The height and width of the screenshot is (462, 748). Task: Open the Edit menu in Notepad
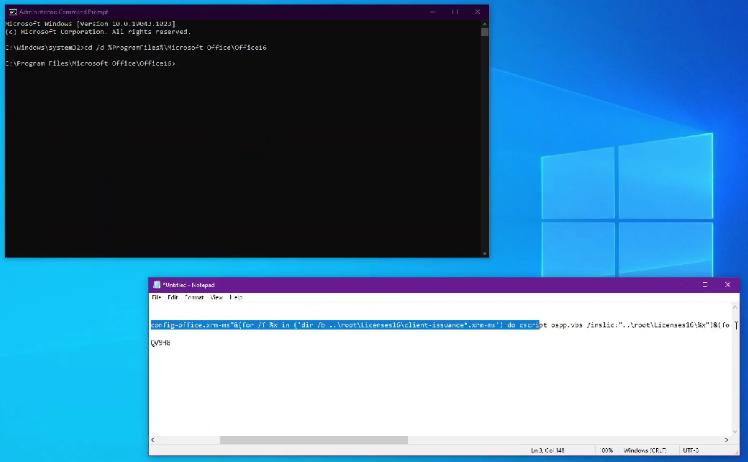pyautogui.click(x=173, y=297)
